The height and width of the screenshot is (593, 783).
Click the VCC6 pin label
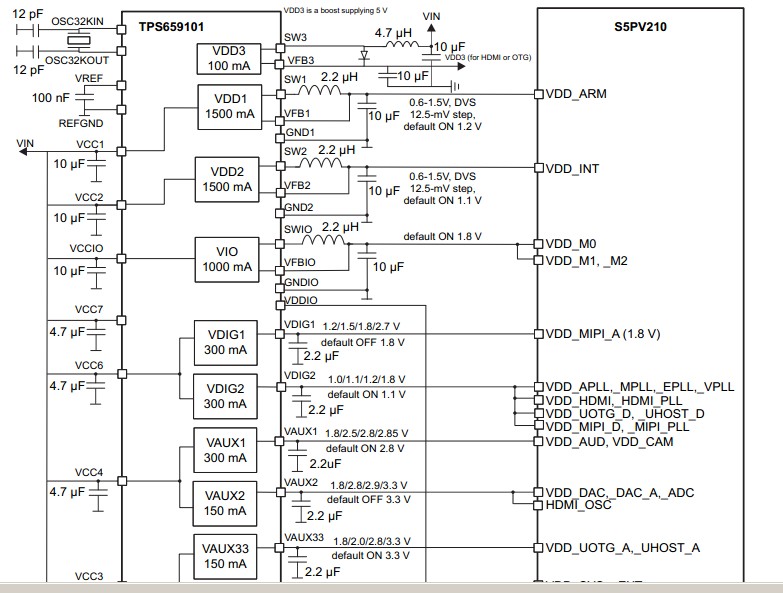tap(89, 365)
